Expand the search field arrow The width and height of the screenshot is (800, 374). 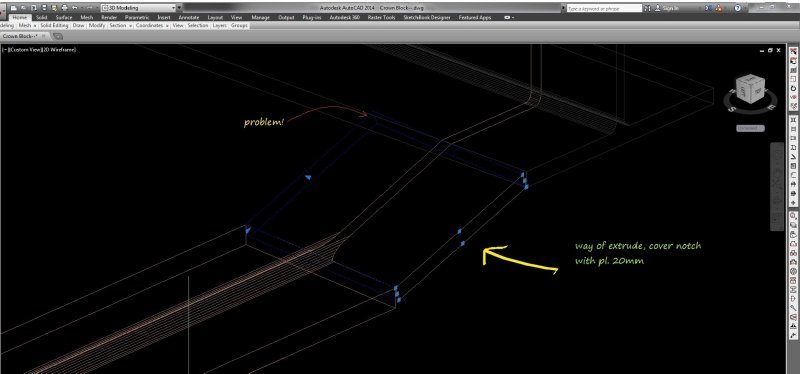(x=563, y=8)
